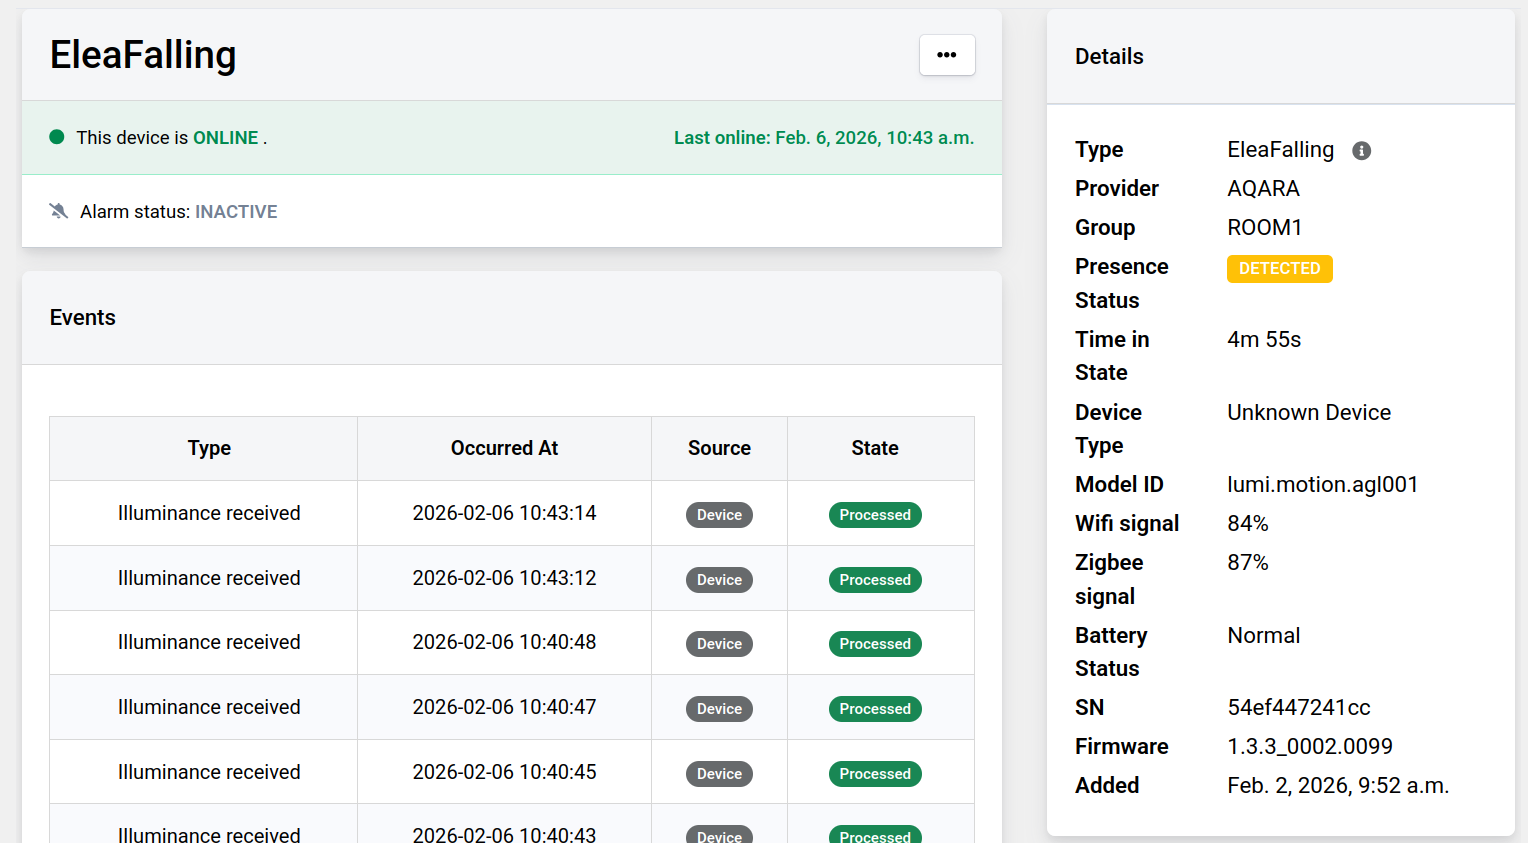This screenshot has width=1528, height=843.
Task: Open the last online timestamp link
Action: coord(823,137)
